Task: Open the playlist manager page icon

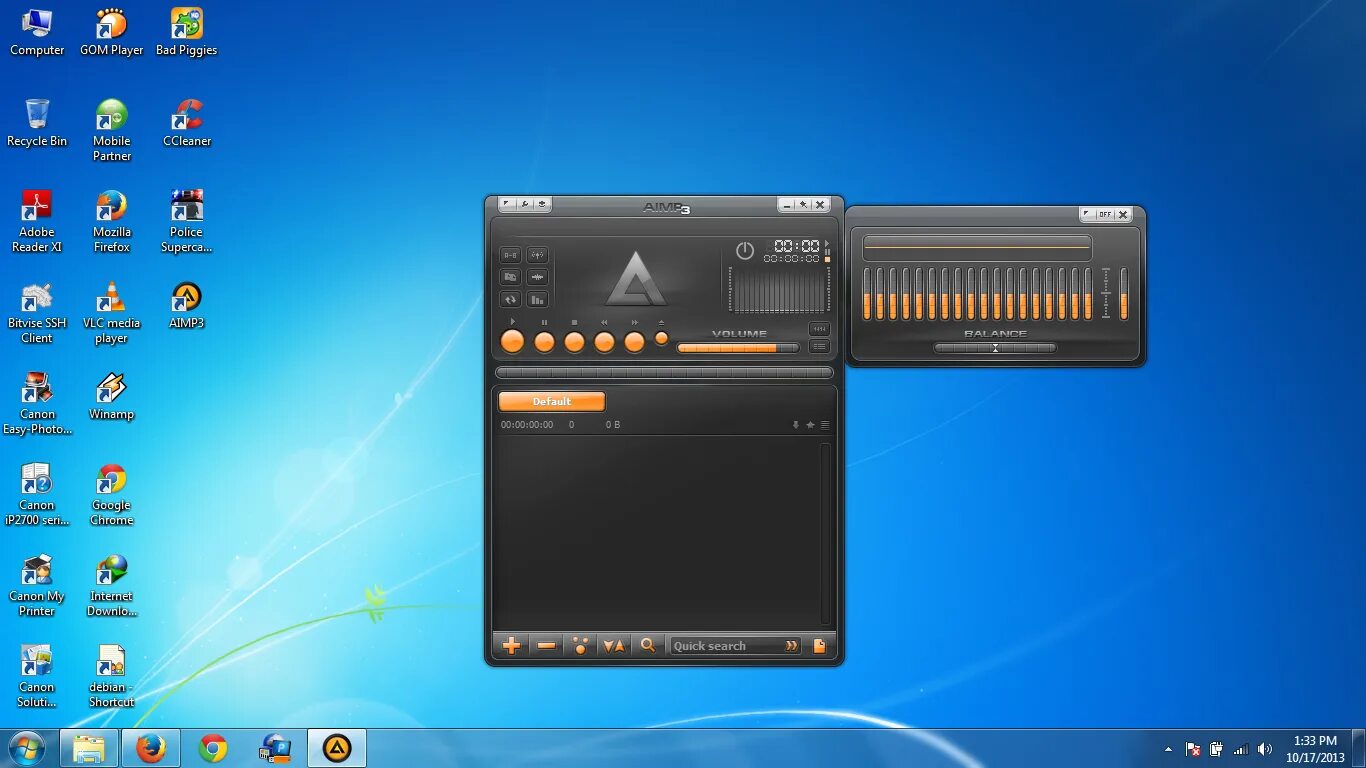Action: 820,646
